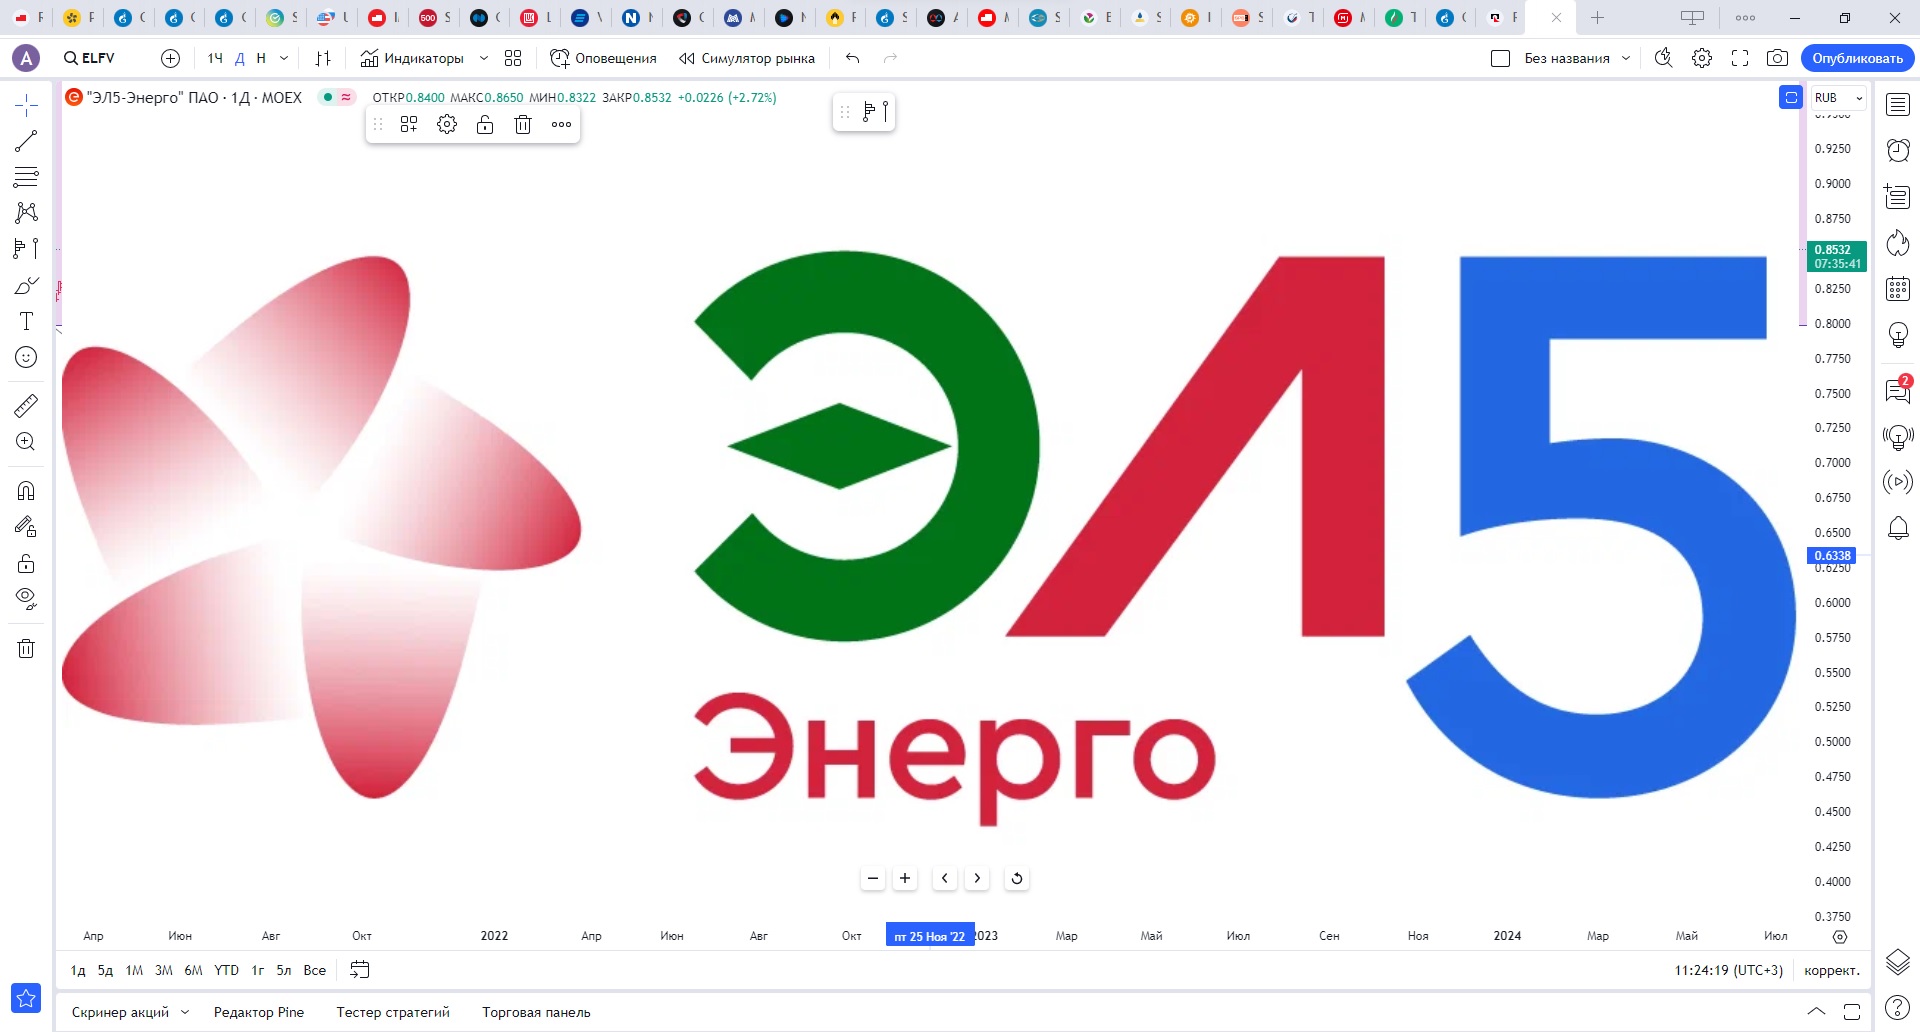1920x1032 pixels.
Task: Open the Индикаторы indicators dialog
Action: (x=412, y=58)
